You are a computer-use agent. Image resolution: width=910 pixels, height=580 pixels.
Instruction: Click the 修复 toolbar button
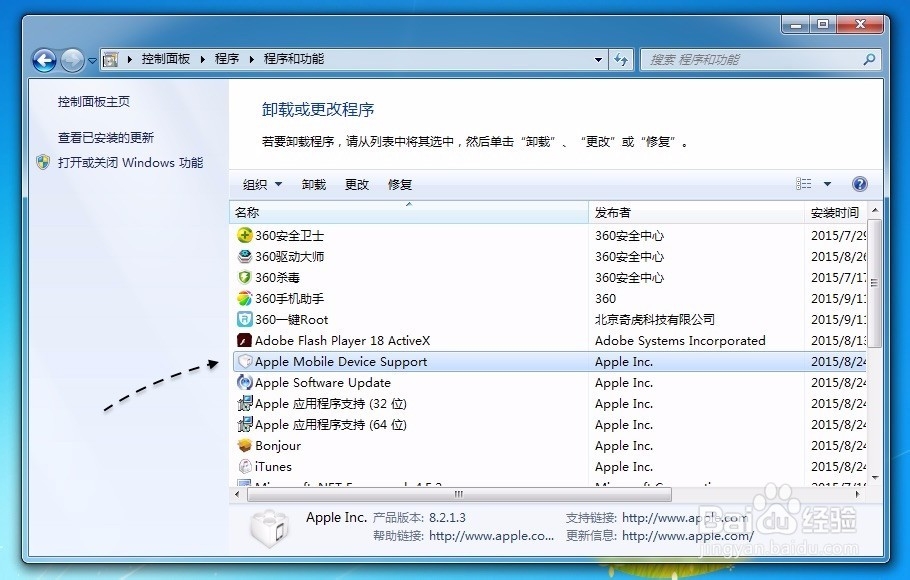point(400,185)
